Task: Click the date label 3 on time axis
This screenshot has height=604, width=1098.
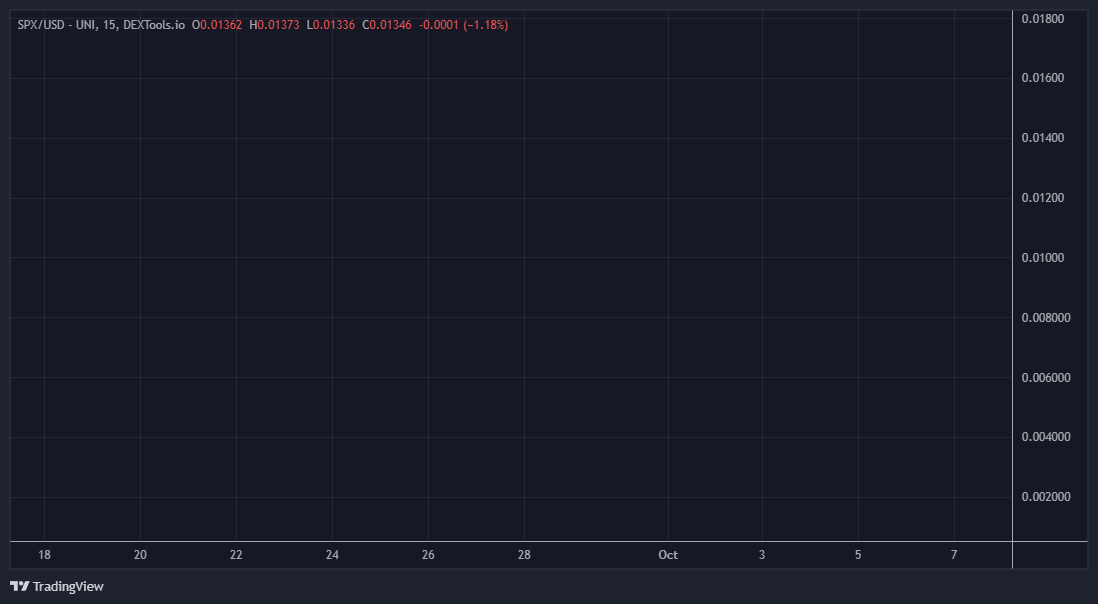Action: [x=762, y=555]
